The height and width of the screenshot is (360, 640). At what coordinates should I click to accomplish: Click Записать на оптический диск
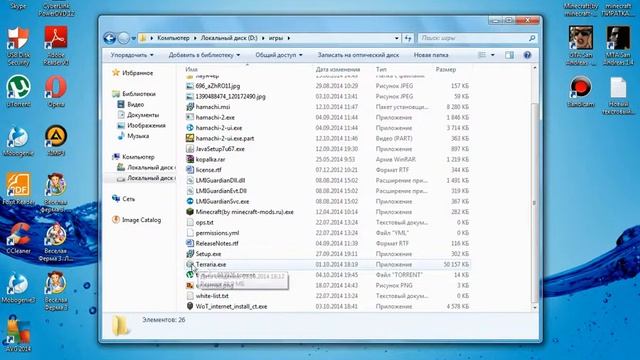pos(358,55)
